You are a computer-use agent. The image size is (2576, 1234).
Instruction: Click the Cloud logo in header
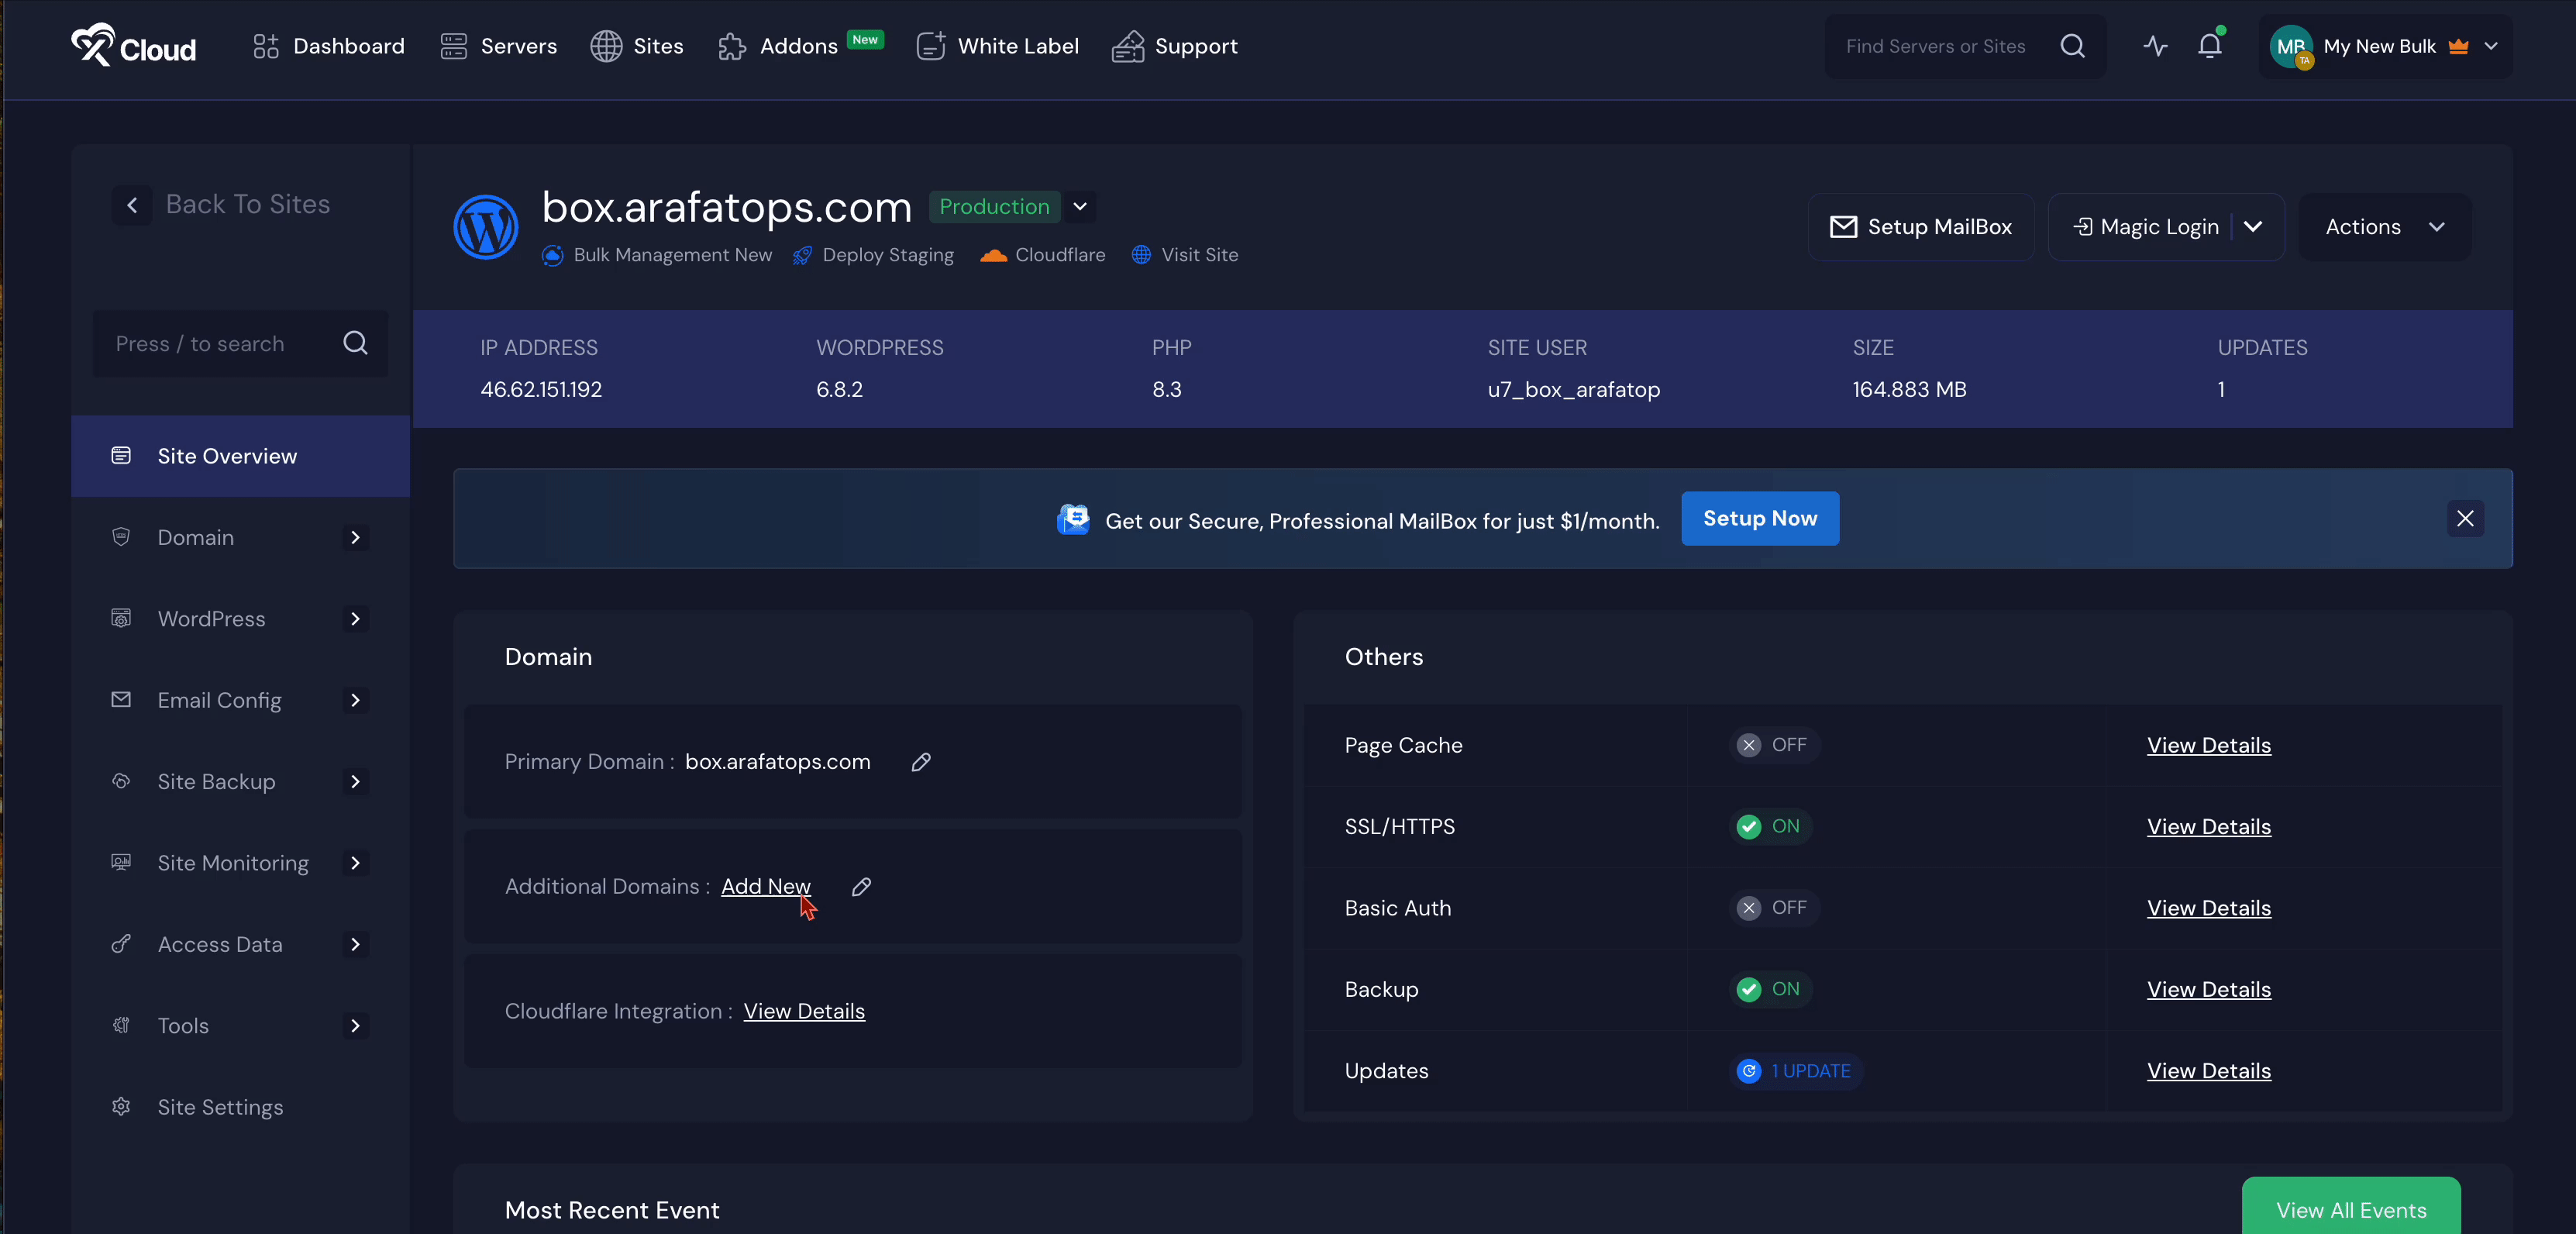point(133,46)
